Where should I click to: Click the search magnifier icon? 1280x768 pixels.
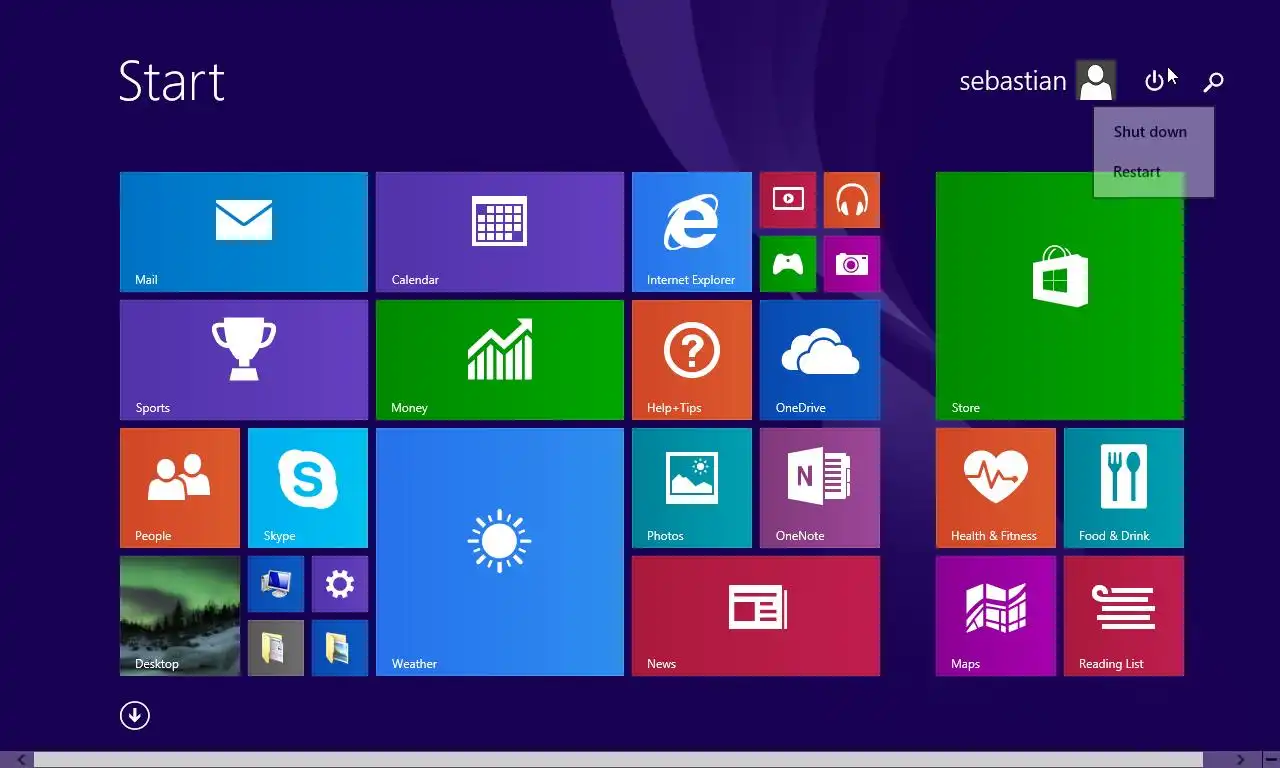coord(1213,81)
